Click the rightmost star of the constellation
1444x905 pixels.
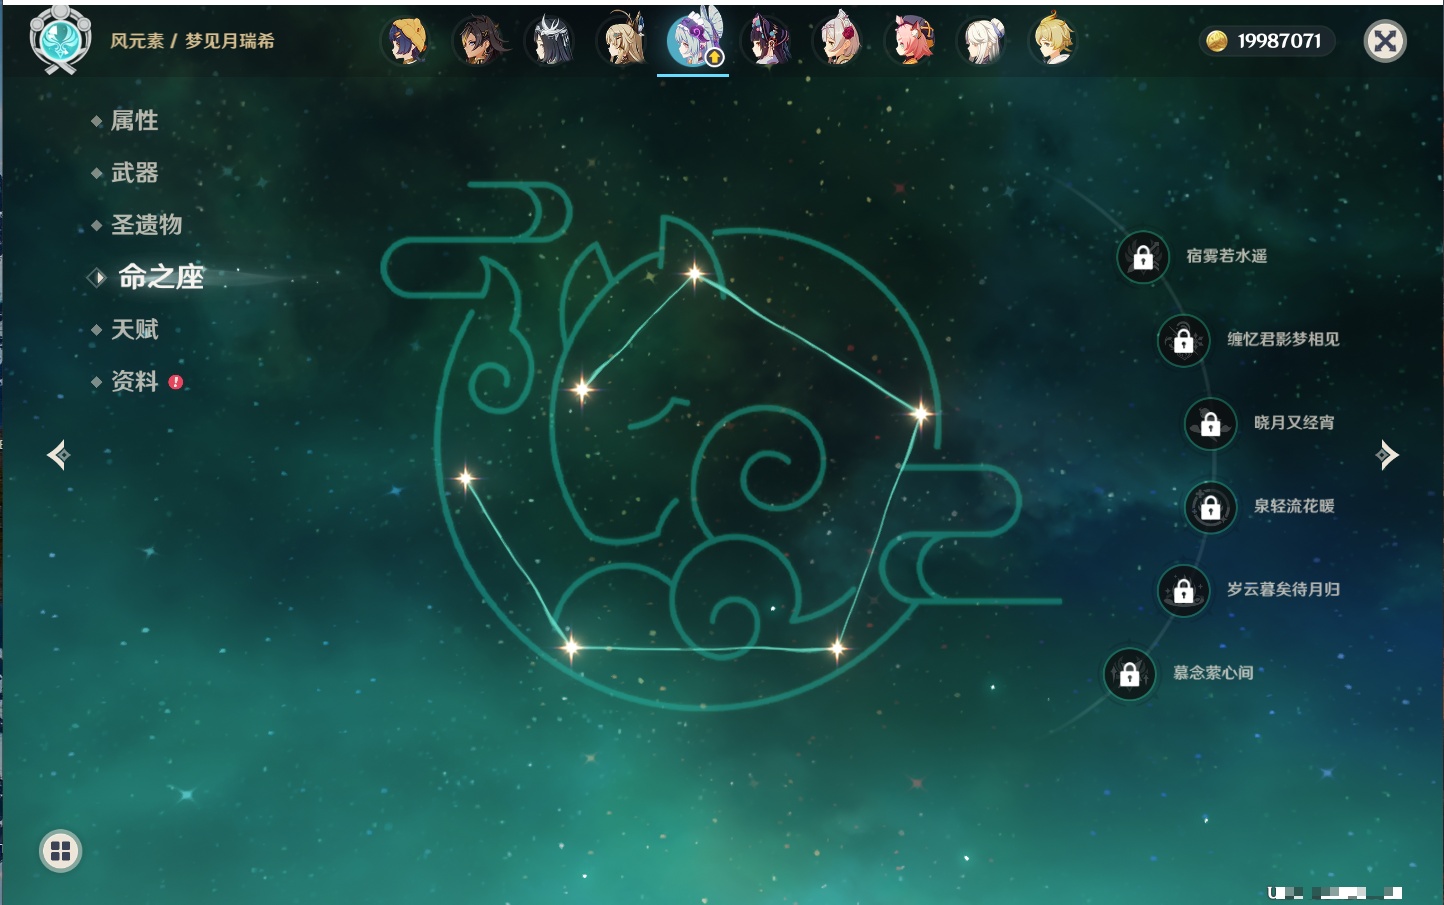(921, 413)
